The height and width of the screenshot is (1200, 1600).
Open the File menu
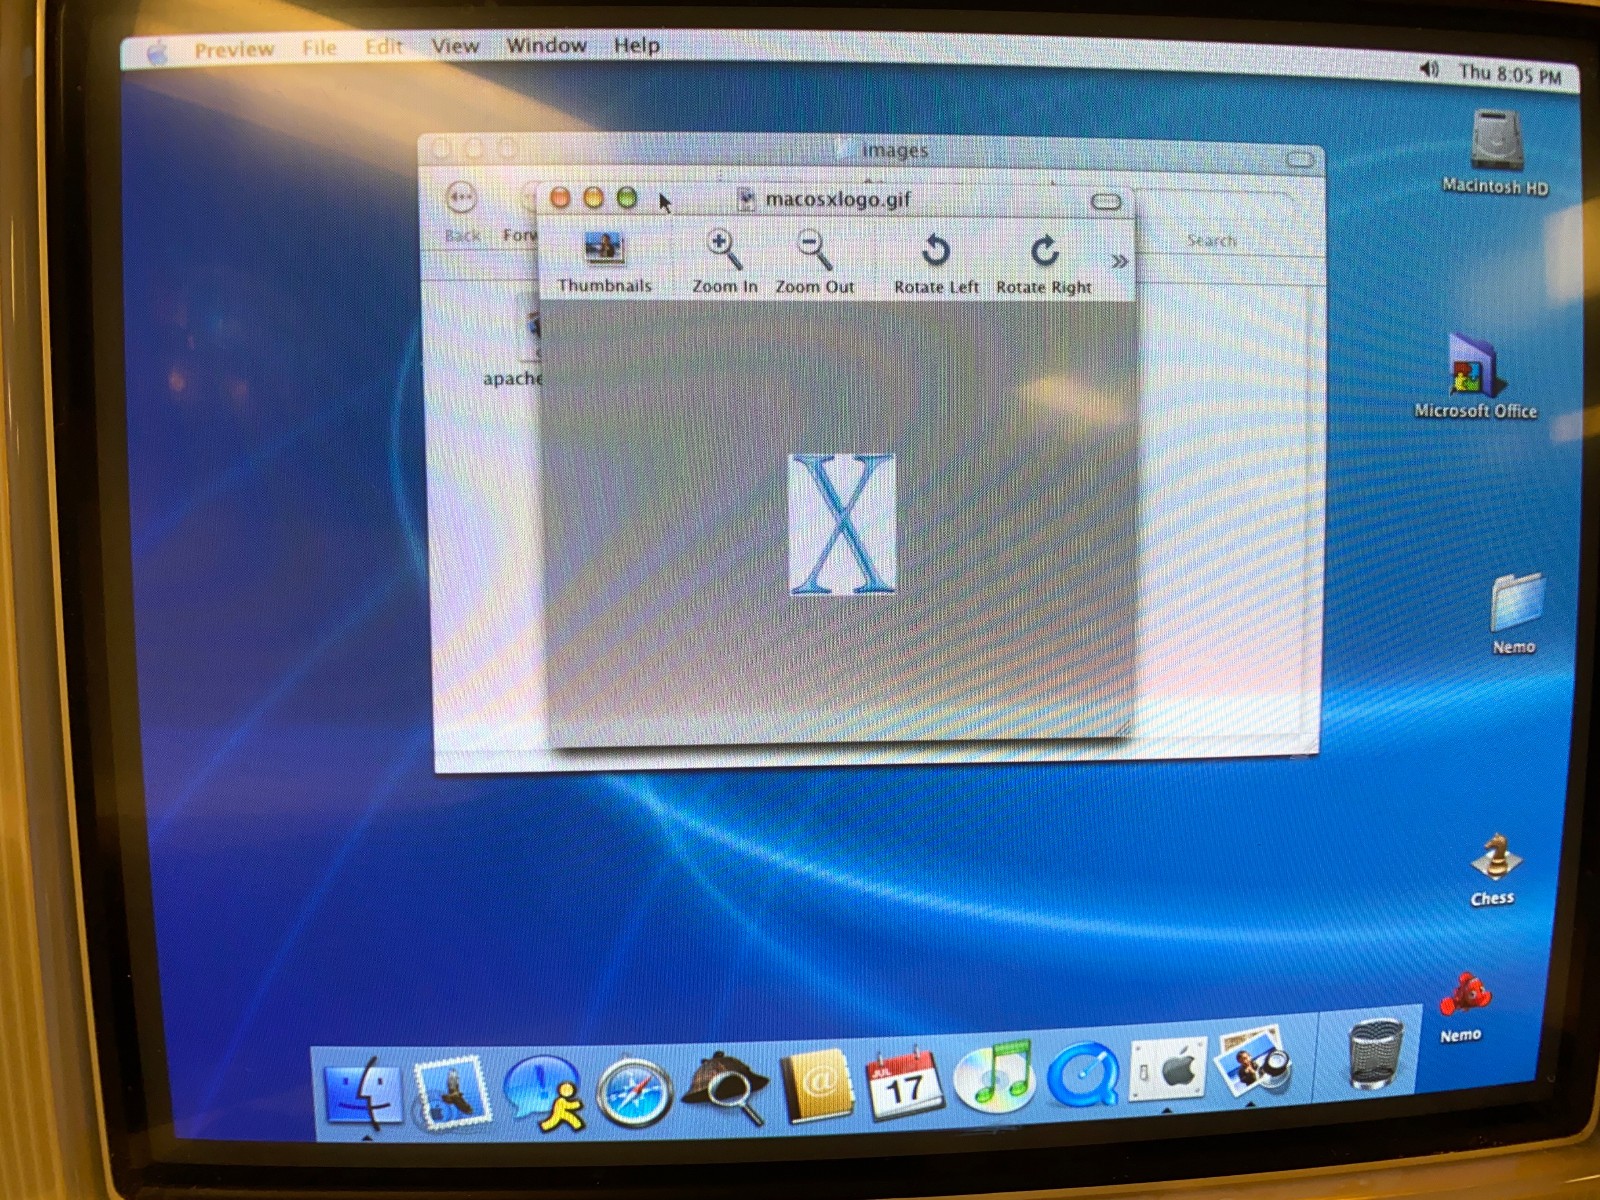(319, 47)
